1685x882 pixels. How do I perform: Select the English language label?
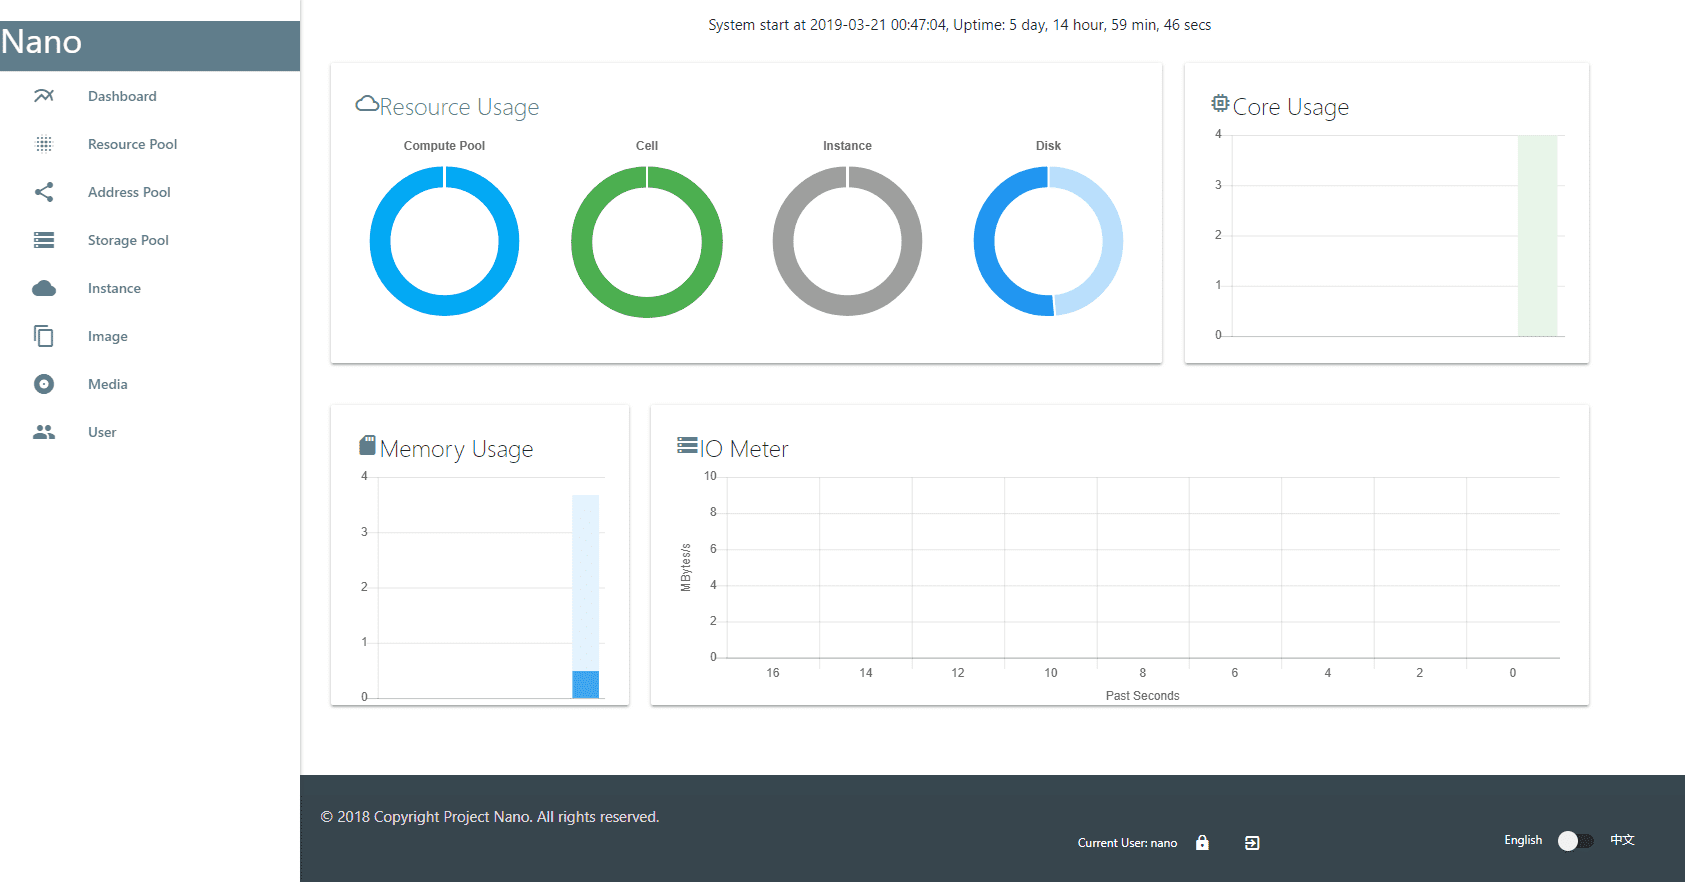[x=1522, y=840]
